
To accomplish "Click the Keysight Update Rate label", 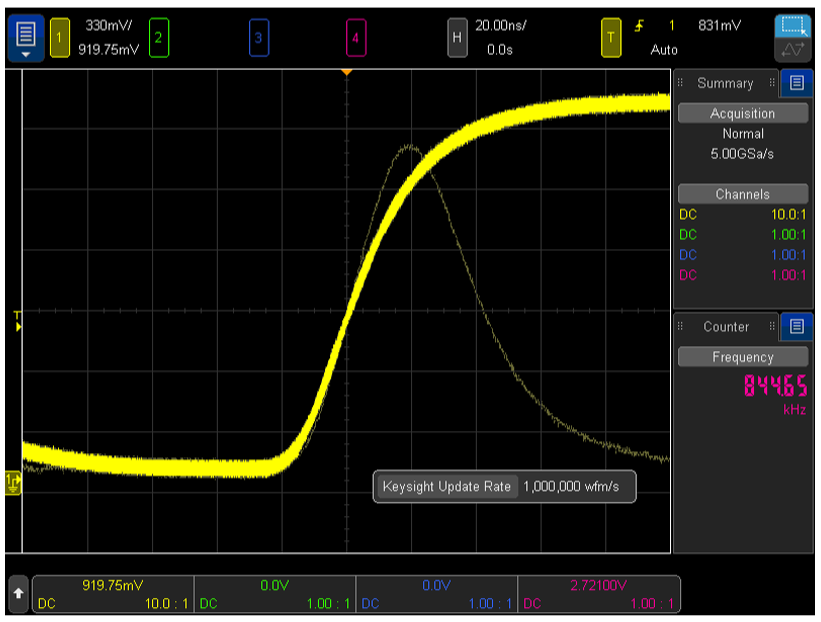I will (x=447, y=486).
